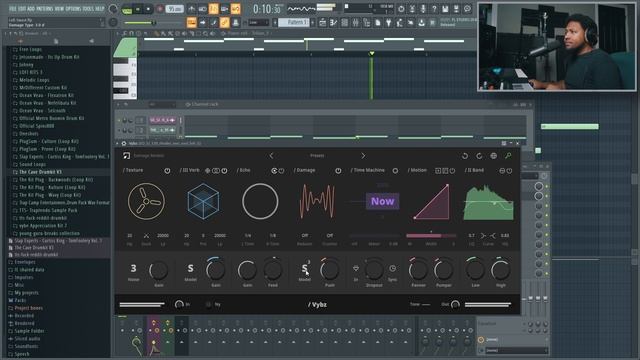Click the Time Machine In icon

(x=356, y=269)
